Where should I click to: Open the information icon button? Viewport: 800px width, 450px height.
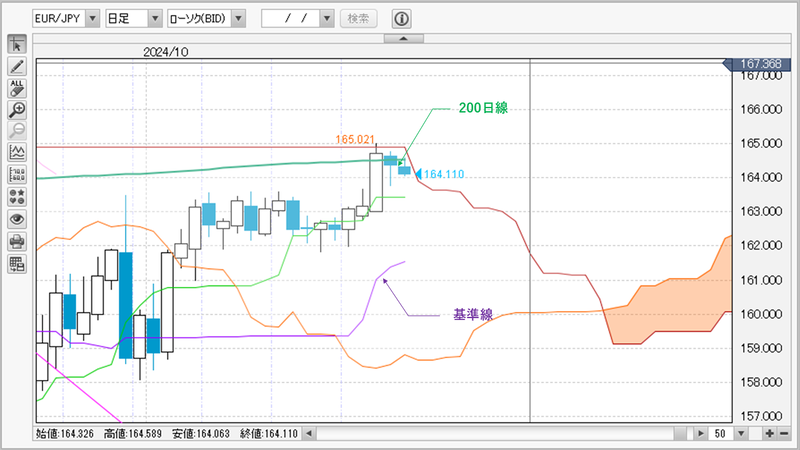tap(402, 19)
